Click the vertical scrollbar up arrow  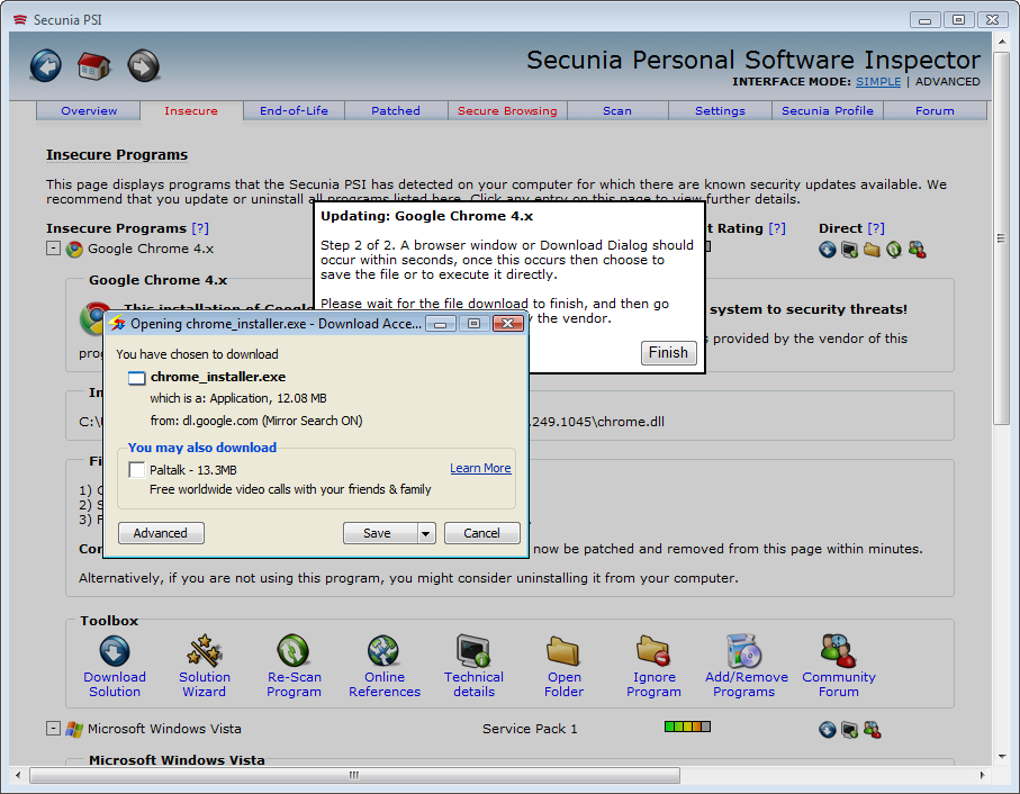point(1002,42)
